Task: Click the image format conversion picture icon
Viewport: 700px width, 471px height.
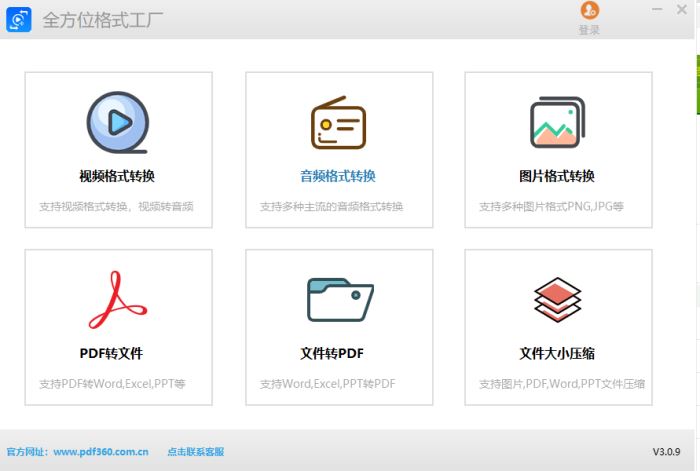Action: point(558,122)
